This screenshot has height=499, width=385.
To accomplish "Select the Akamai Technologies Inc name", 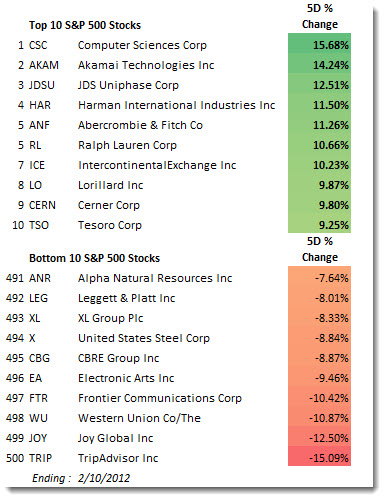I will point(146,65).
